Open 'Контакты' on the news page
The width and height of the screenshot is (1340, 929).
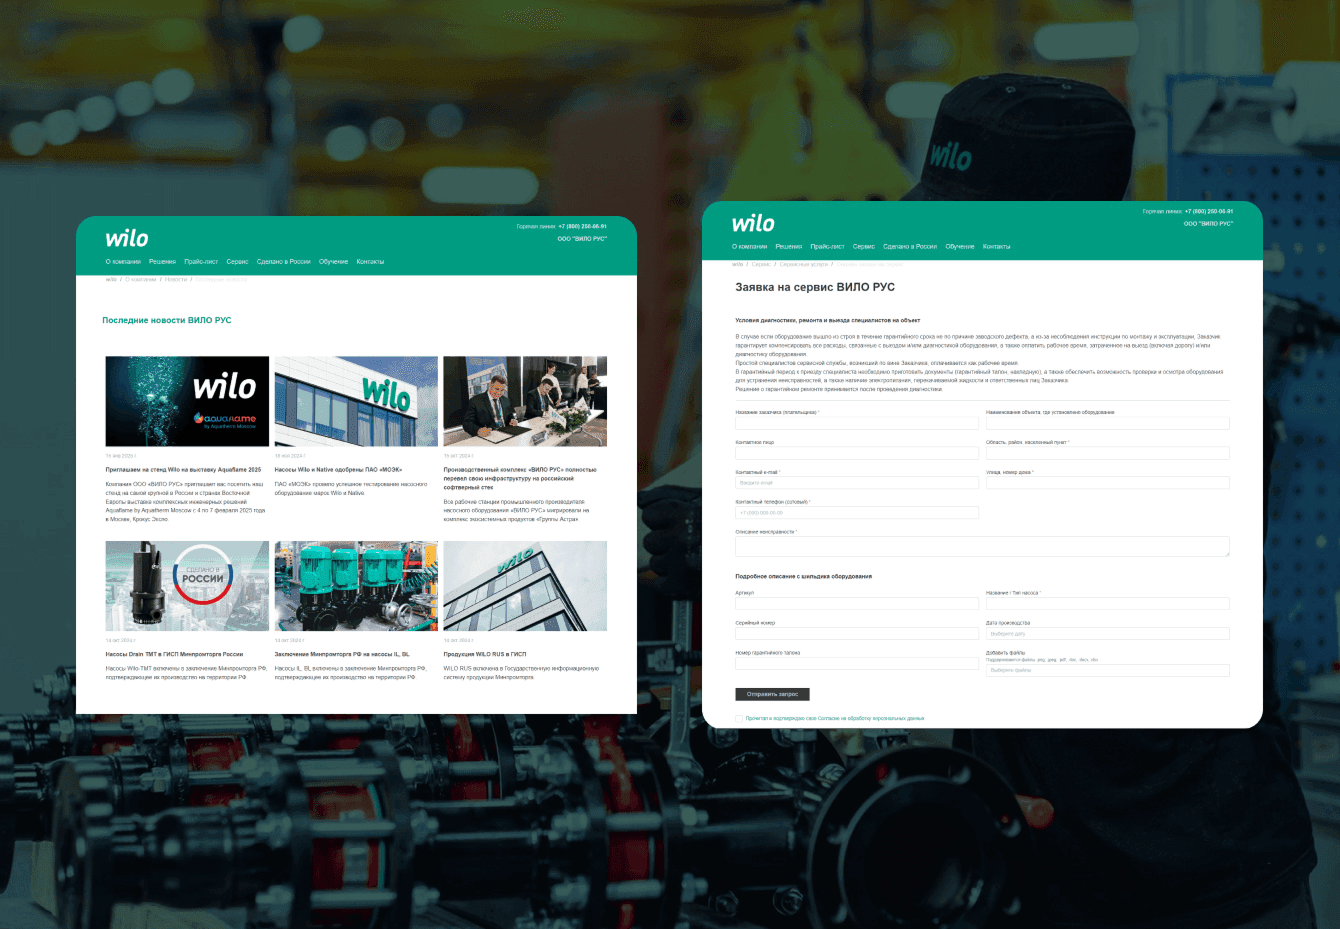tap(370, 262)
